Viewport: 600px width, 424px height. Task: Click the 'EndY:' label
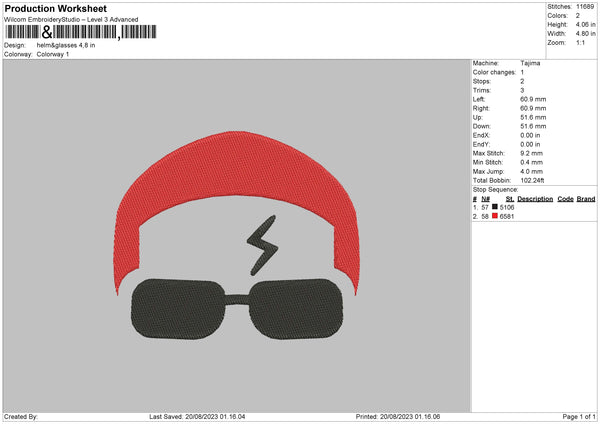[481, 144]
